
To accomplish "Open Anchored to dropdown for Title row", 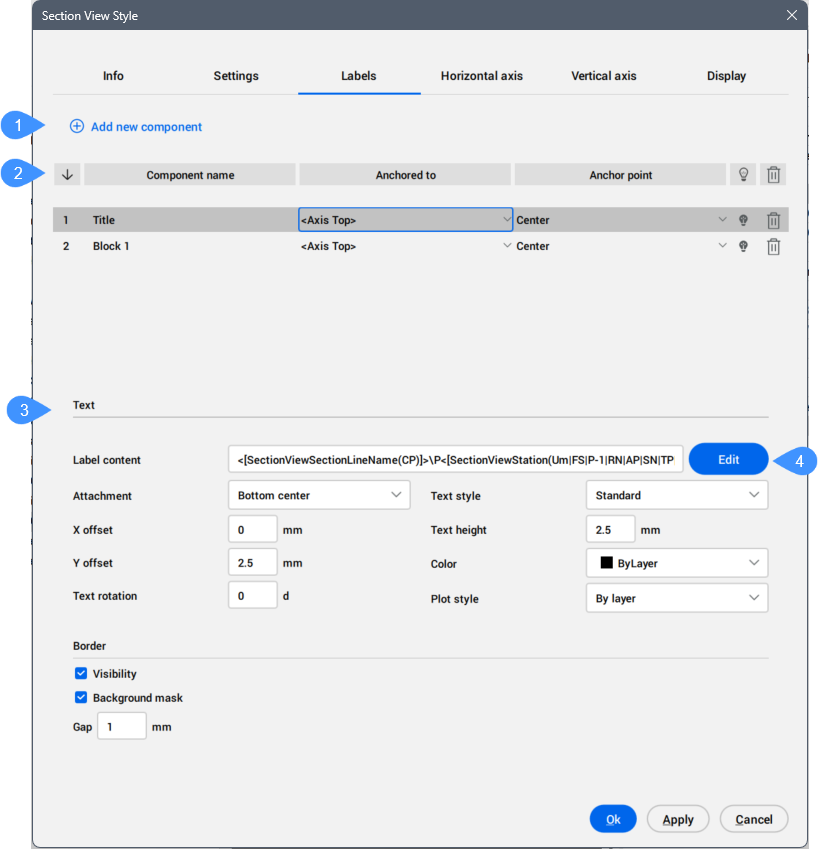I will click(406, 220).
